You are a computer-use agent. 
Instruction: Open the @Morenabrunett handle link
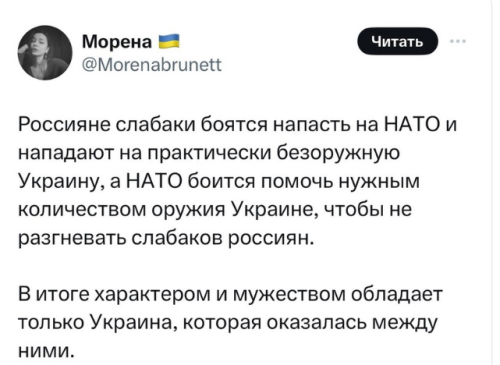pyautogui.click(x=152, y=65)
